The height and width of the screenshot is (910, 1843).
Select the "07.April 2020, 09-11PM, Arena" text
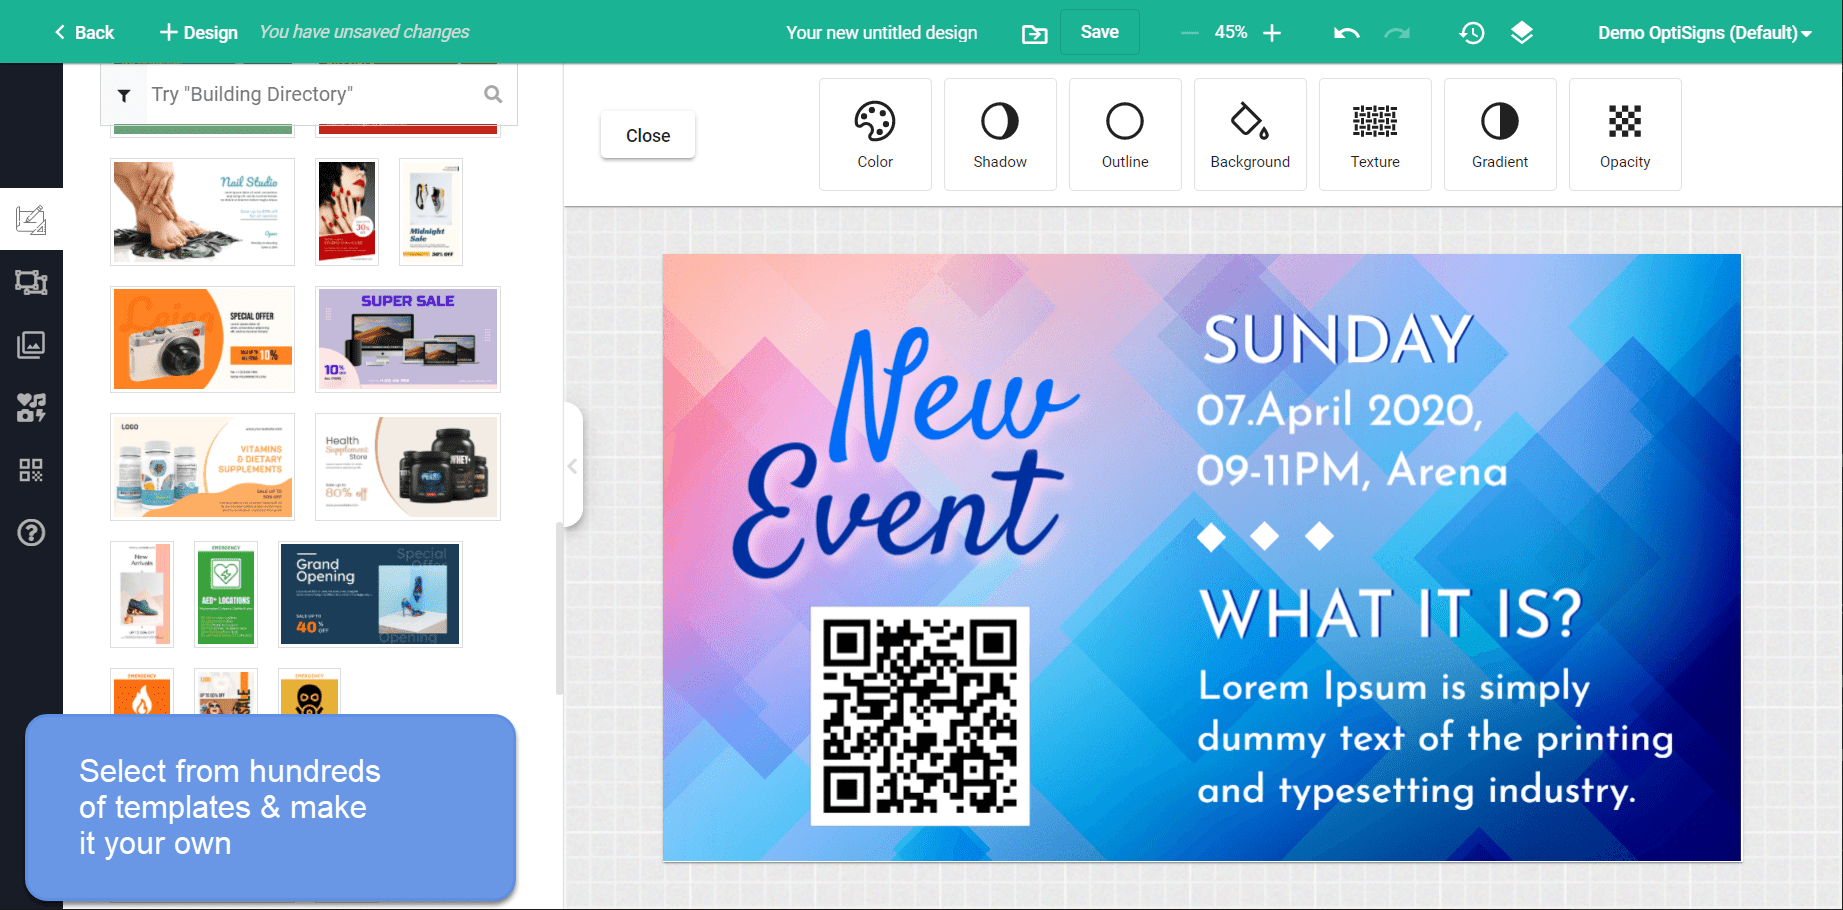pyautogui.click(x=1352, y=440)
